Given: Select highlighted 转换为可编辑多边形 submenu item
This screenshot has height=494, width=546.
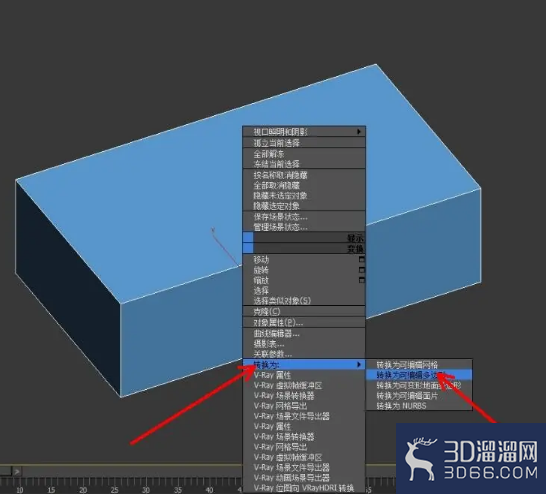Looking at the screenshot, I should point(419,375).
